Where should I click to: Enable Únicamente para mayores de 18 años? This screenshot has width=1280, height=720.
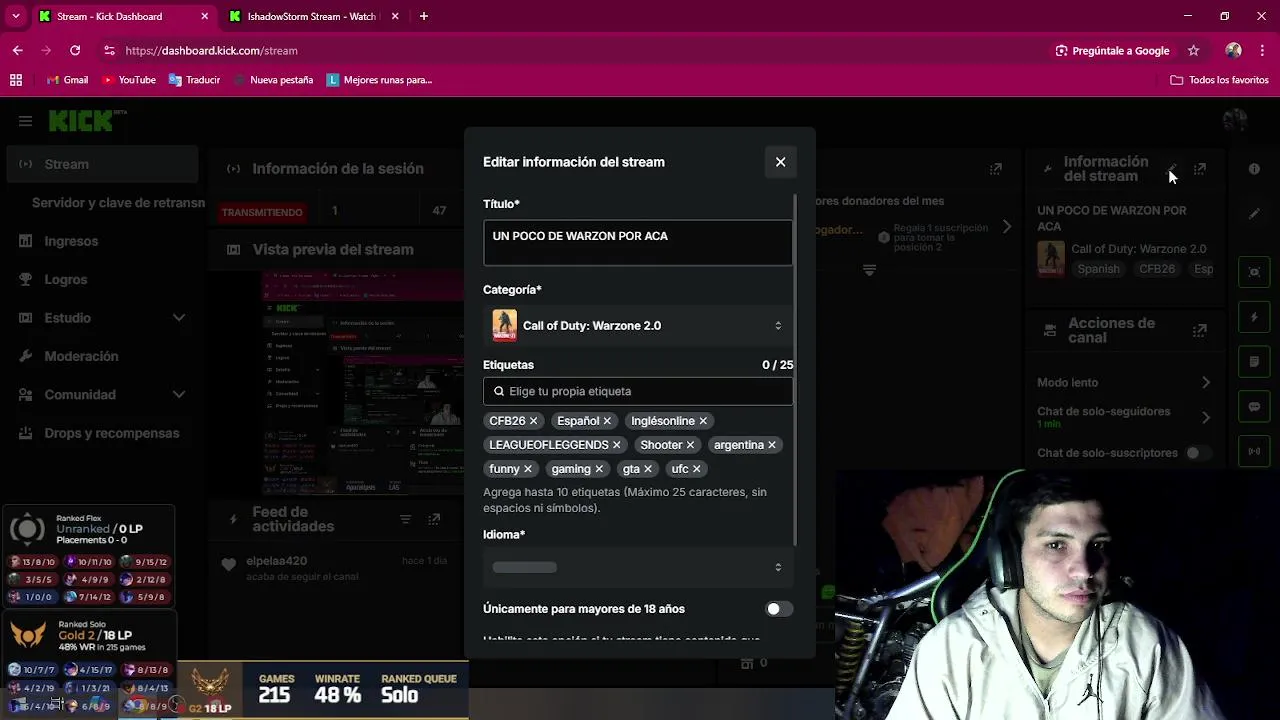[x=779, y=609]
